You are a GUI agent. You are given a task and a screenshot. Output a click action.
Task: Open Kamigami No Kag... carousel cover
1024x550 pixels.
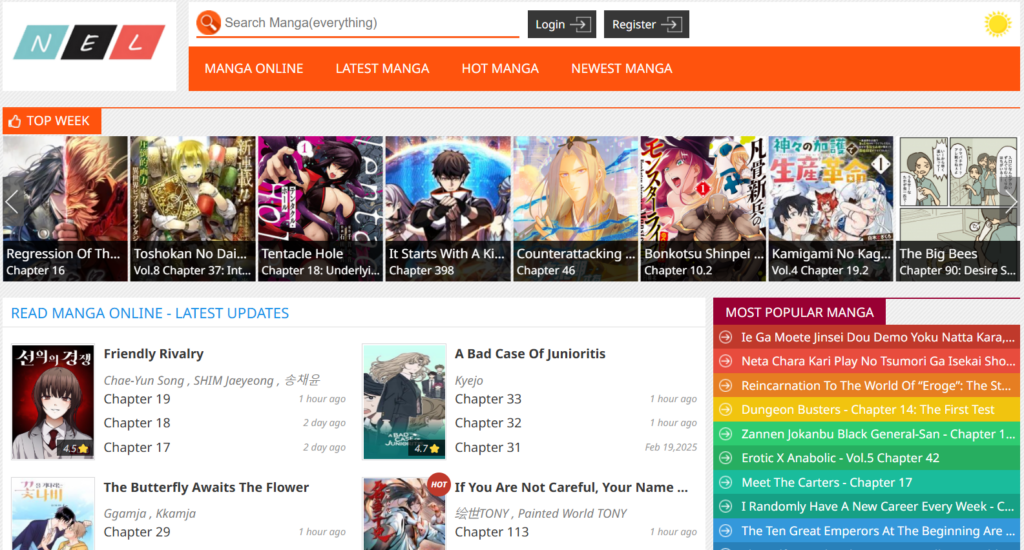831,208
